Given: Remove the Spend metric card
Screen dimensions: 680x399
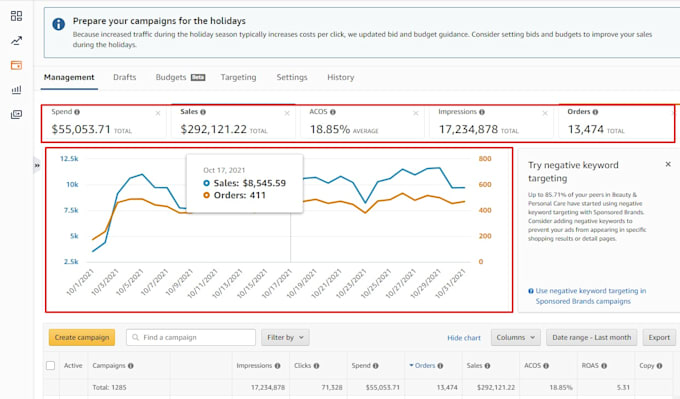Looking at the screenshot, I should coord(158,113).
